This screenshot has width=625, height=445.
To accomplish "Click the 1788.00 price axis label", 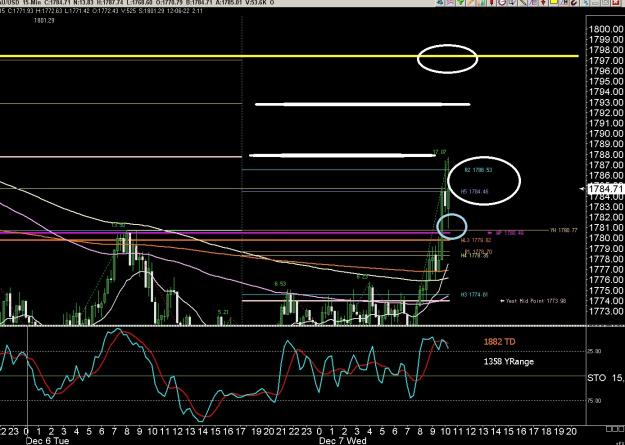I will [606, 155].
